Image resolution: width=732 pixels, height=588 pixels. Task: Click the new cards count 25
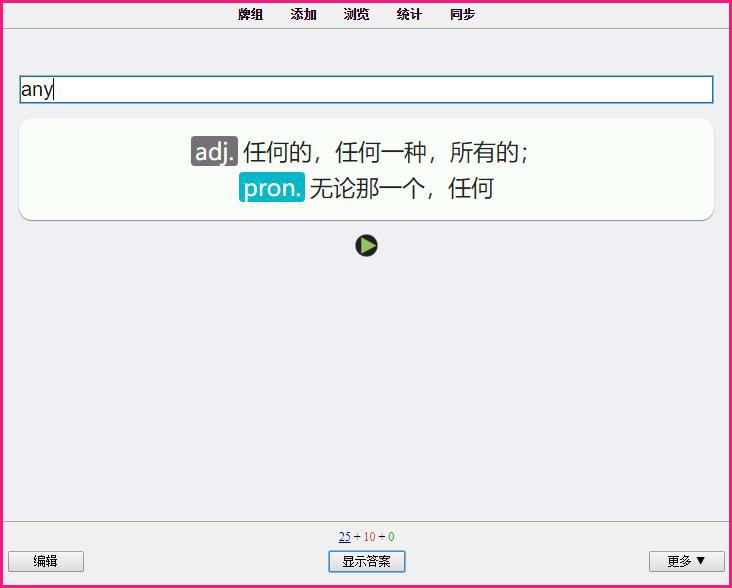coord(345,537)
